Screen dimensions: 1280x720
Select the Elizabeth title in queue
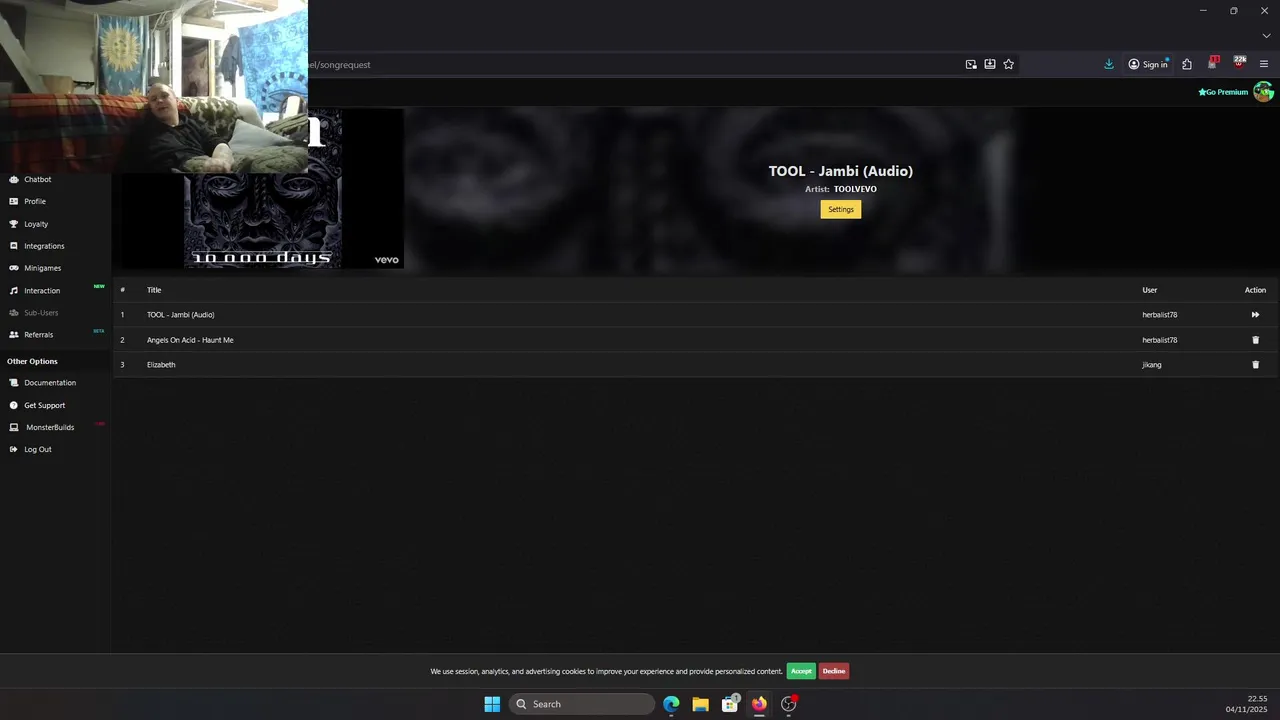point(161,365)
